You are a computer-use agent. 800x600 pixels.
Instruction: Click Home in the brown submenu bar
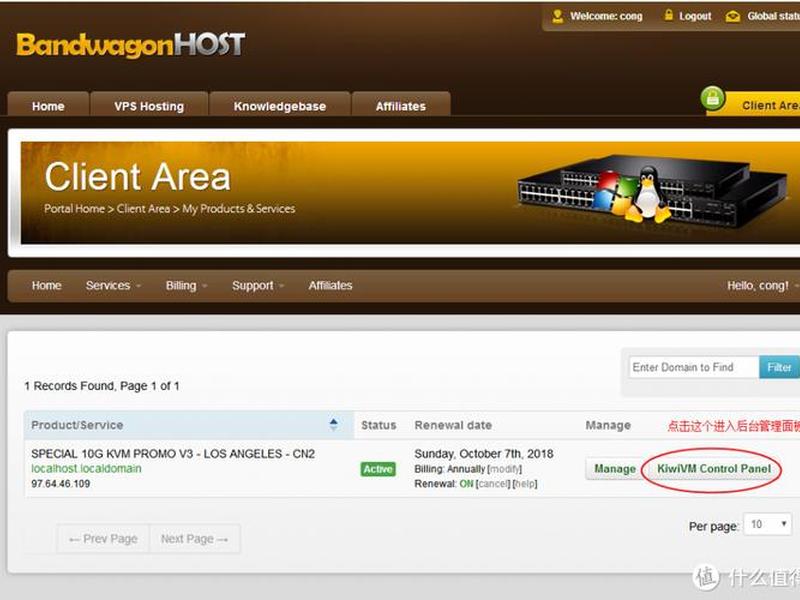[x=46, y=286]
